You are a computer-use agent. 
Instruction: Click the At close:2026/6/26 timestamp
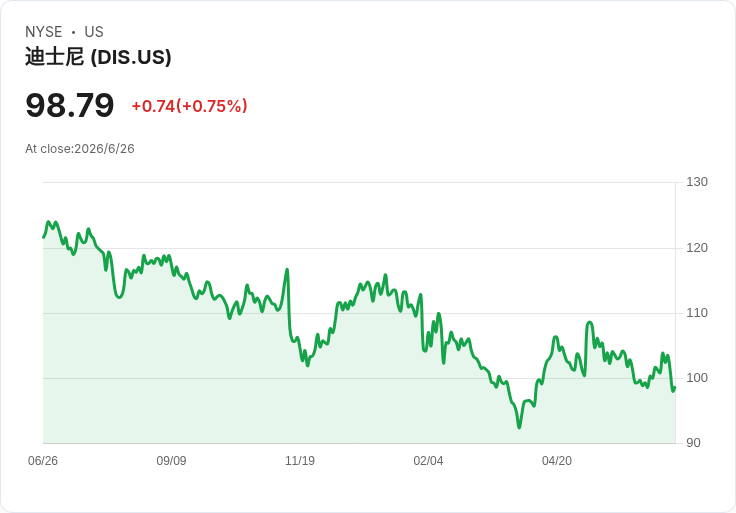pyautogui.click(x=80, y=149)
